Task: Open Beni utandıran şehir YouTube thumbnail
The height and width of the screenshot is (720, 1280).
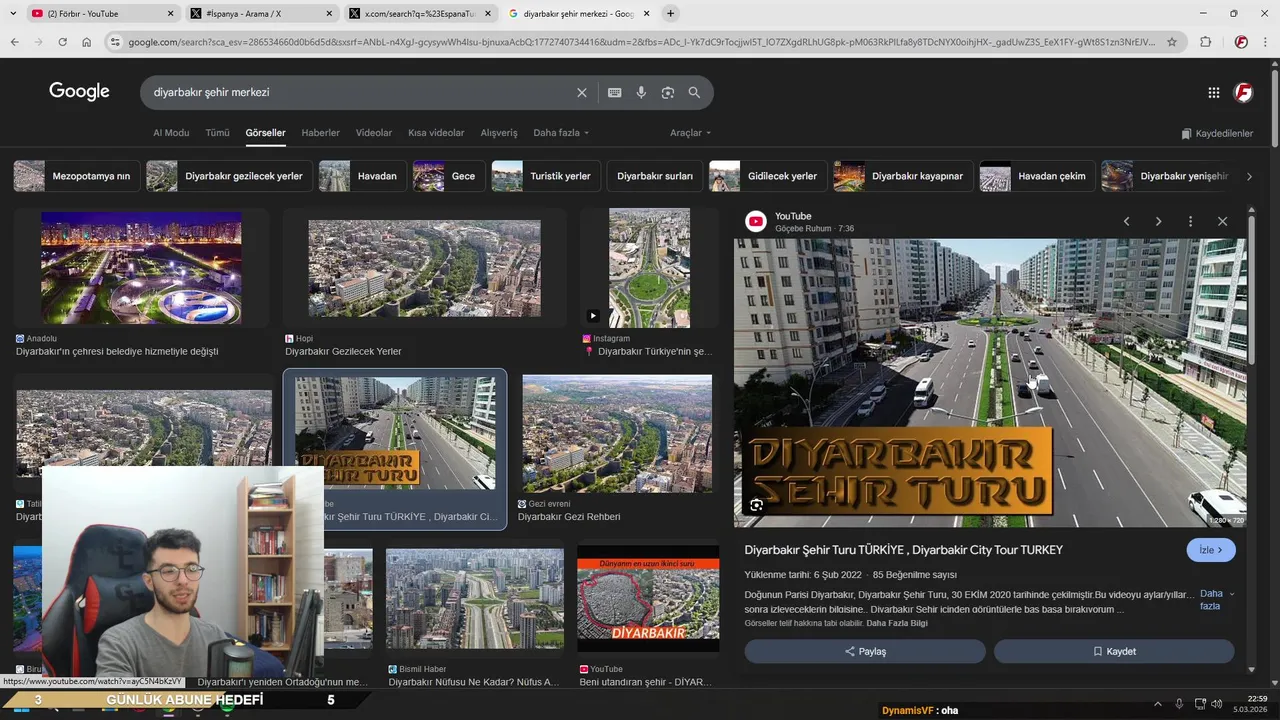Action: (x=648, y=598)
